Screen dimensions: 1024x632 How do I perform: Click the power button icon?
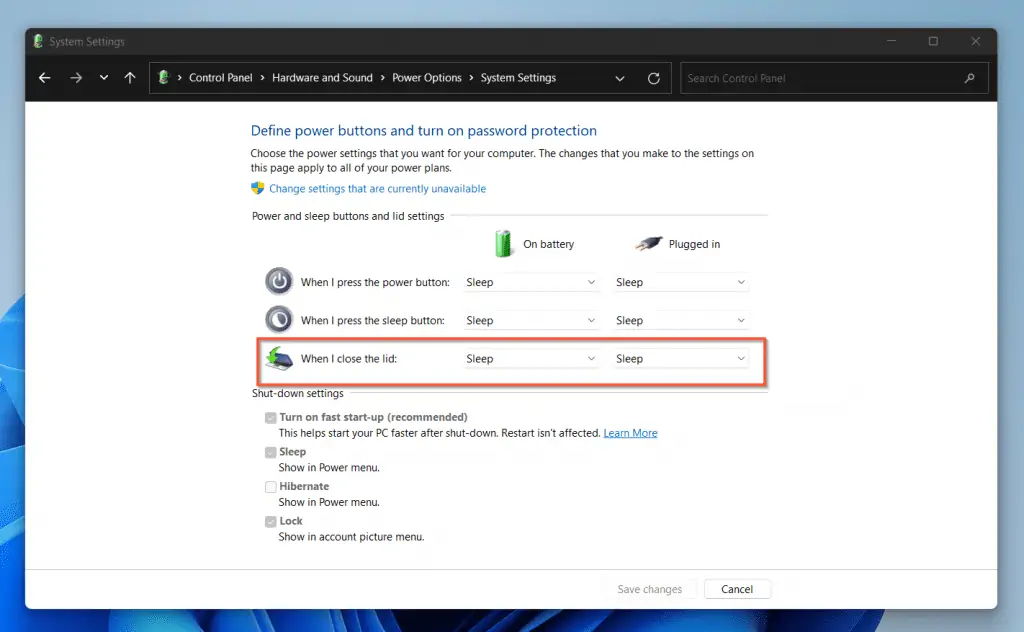point(279,281)
